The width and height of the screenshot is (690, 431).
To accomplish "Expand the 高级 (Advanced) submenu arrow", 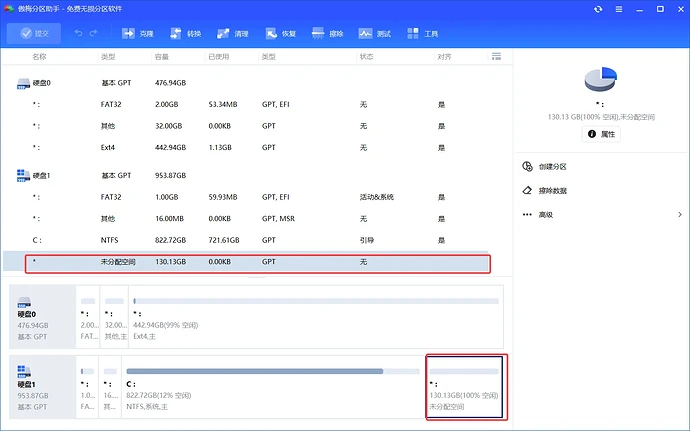I will (x=680, y=214).
